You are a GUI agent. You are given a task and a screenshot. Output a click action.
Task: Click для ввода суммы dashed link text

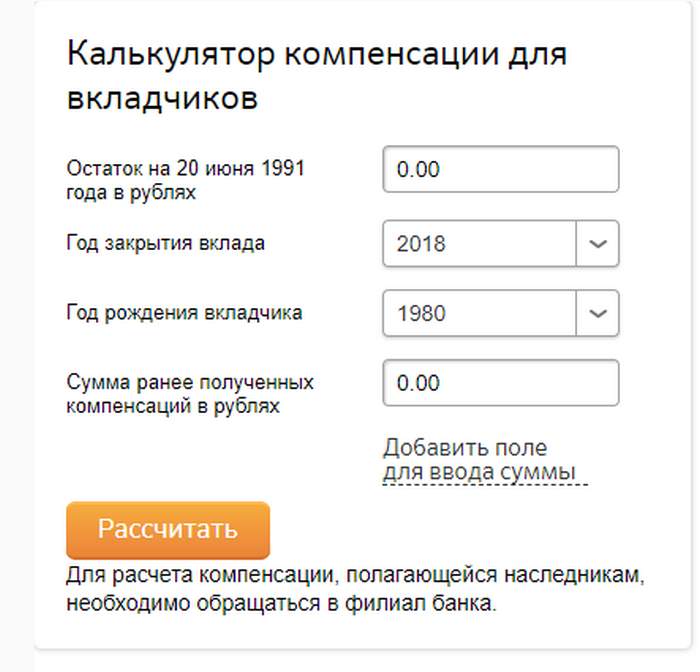[480, 471]
